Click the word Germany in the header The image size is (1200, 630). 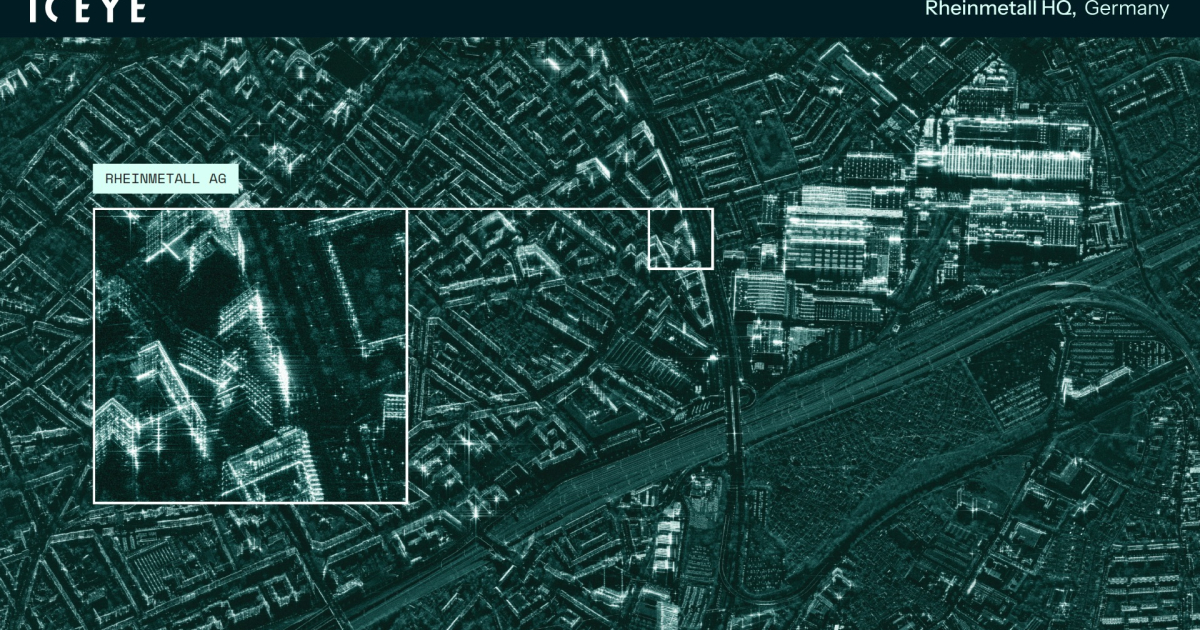pos(1127,10)
